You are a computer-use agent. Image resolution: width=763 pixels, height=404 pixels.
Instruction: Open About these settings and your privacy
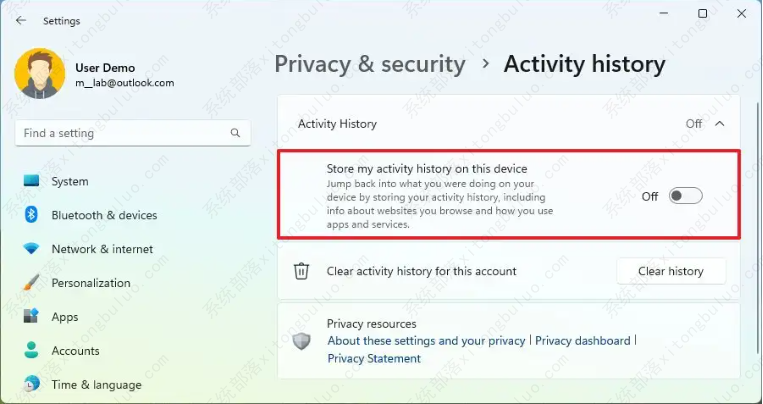click(426, 341)
